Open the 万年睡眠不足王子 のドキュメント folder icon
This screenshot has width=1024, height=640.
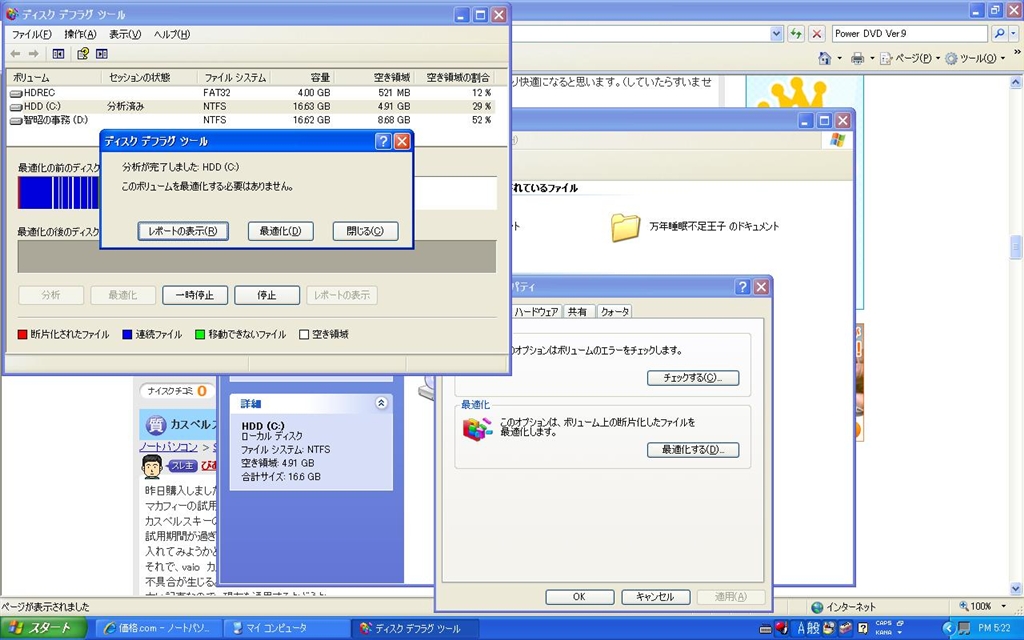[x=625, y=227]
